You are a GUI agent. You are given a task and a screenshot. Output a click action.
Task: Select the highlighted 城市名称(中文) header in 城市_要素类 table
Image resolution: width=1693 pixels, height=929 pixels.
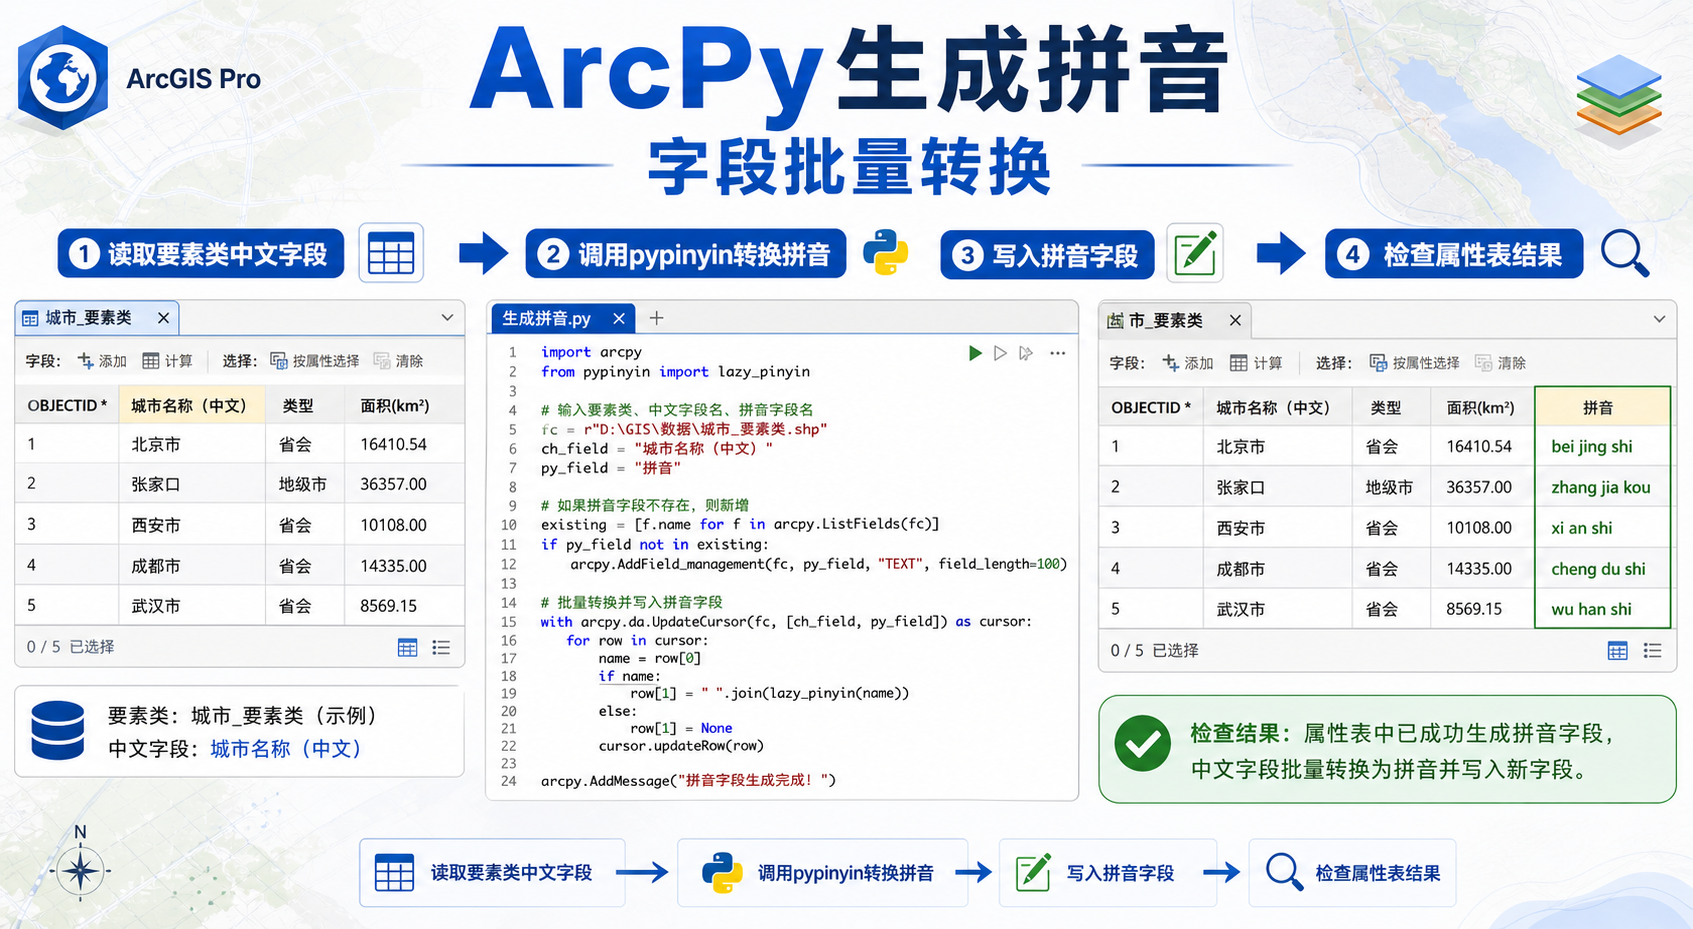point(192,405)
